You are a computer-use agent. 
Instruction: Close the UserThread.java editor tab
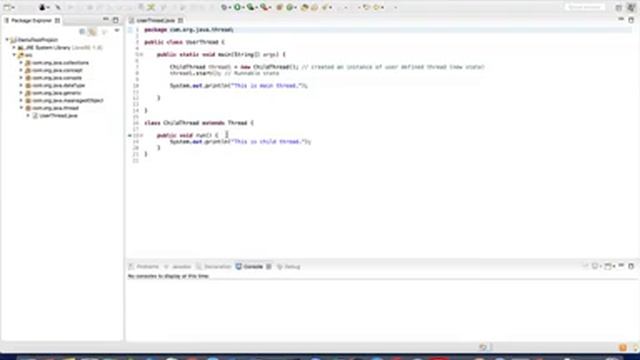click(x=180, y=20)
